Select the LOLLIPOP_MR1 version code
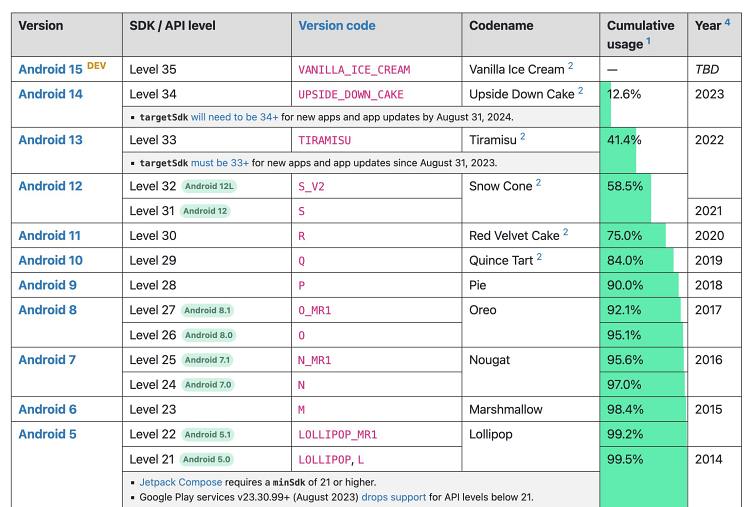Screen dimensions: 750x507 click(337, 435)
